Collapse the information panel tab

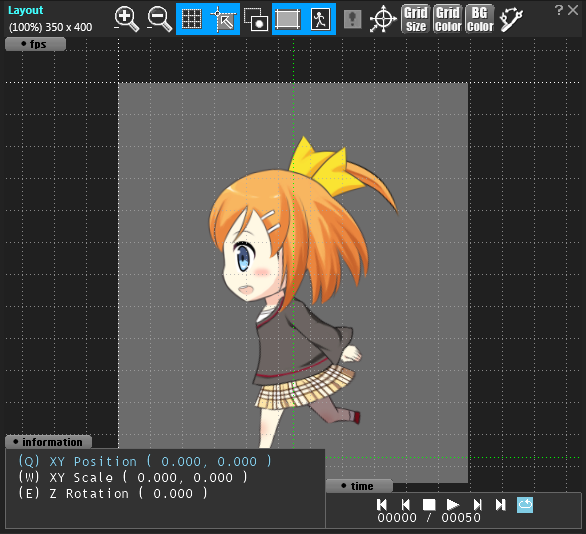[x=49, y=442]
